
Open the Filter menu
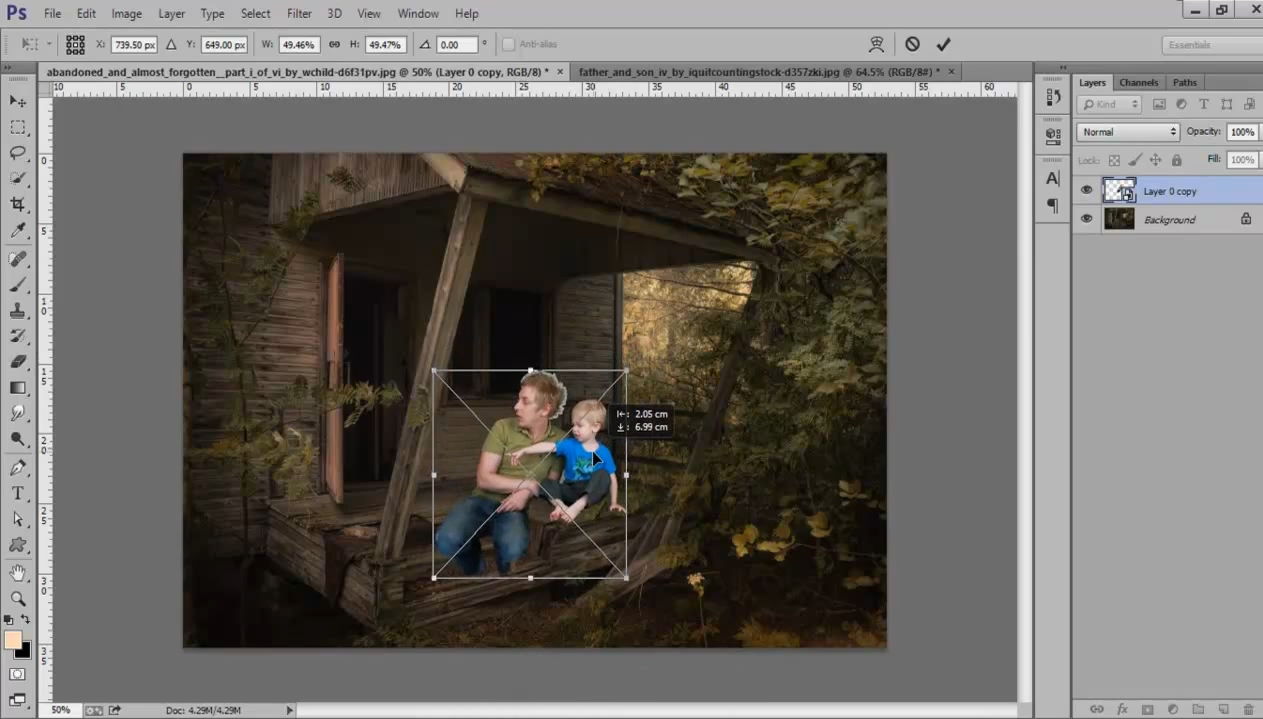[299, 13]
